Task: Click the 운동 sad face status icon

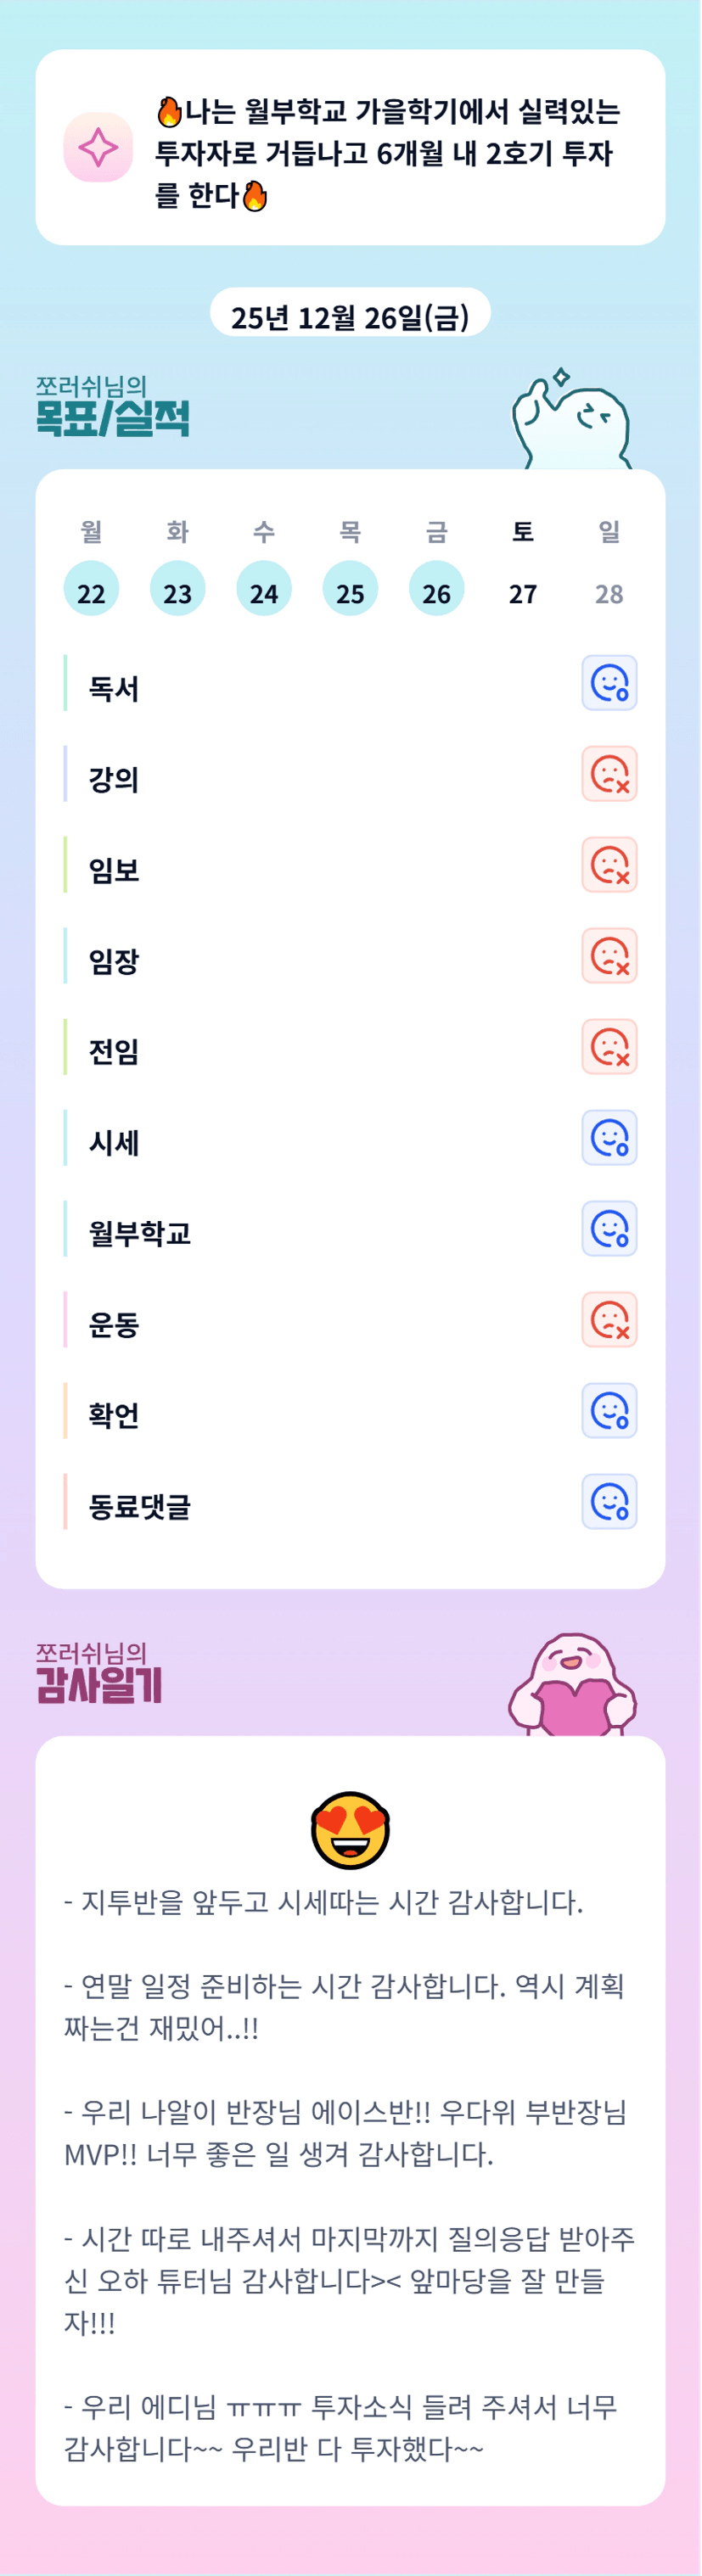Action: click(609, 1320)
